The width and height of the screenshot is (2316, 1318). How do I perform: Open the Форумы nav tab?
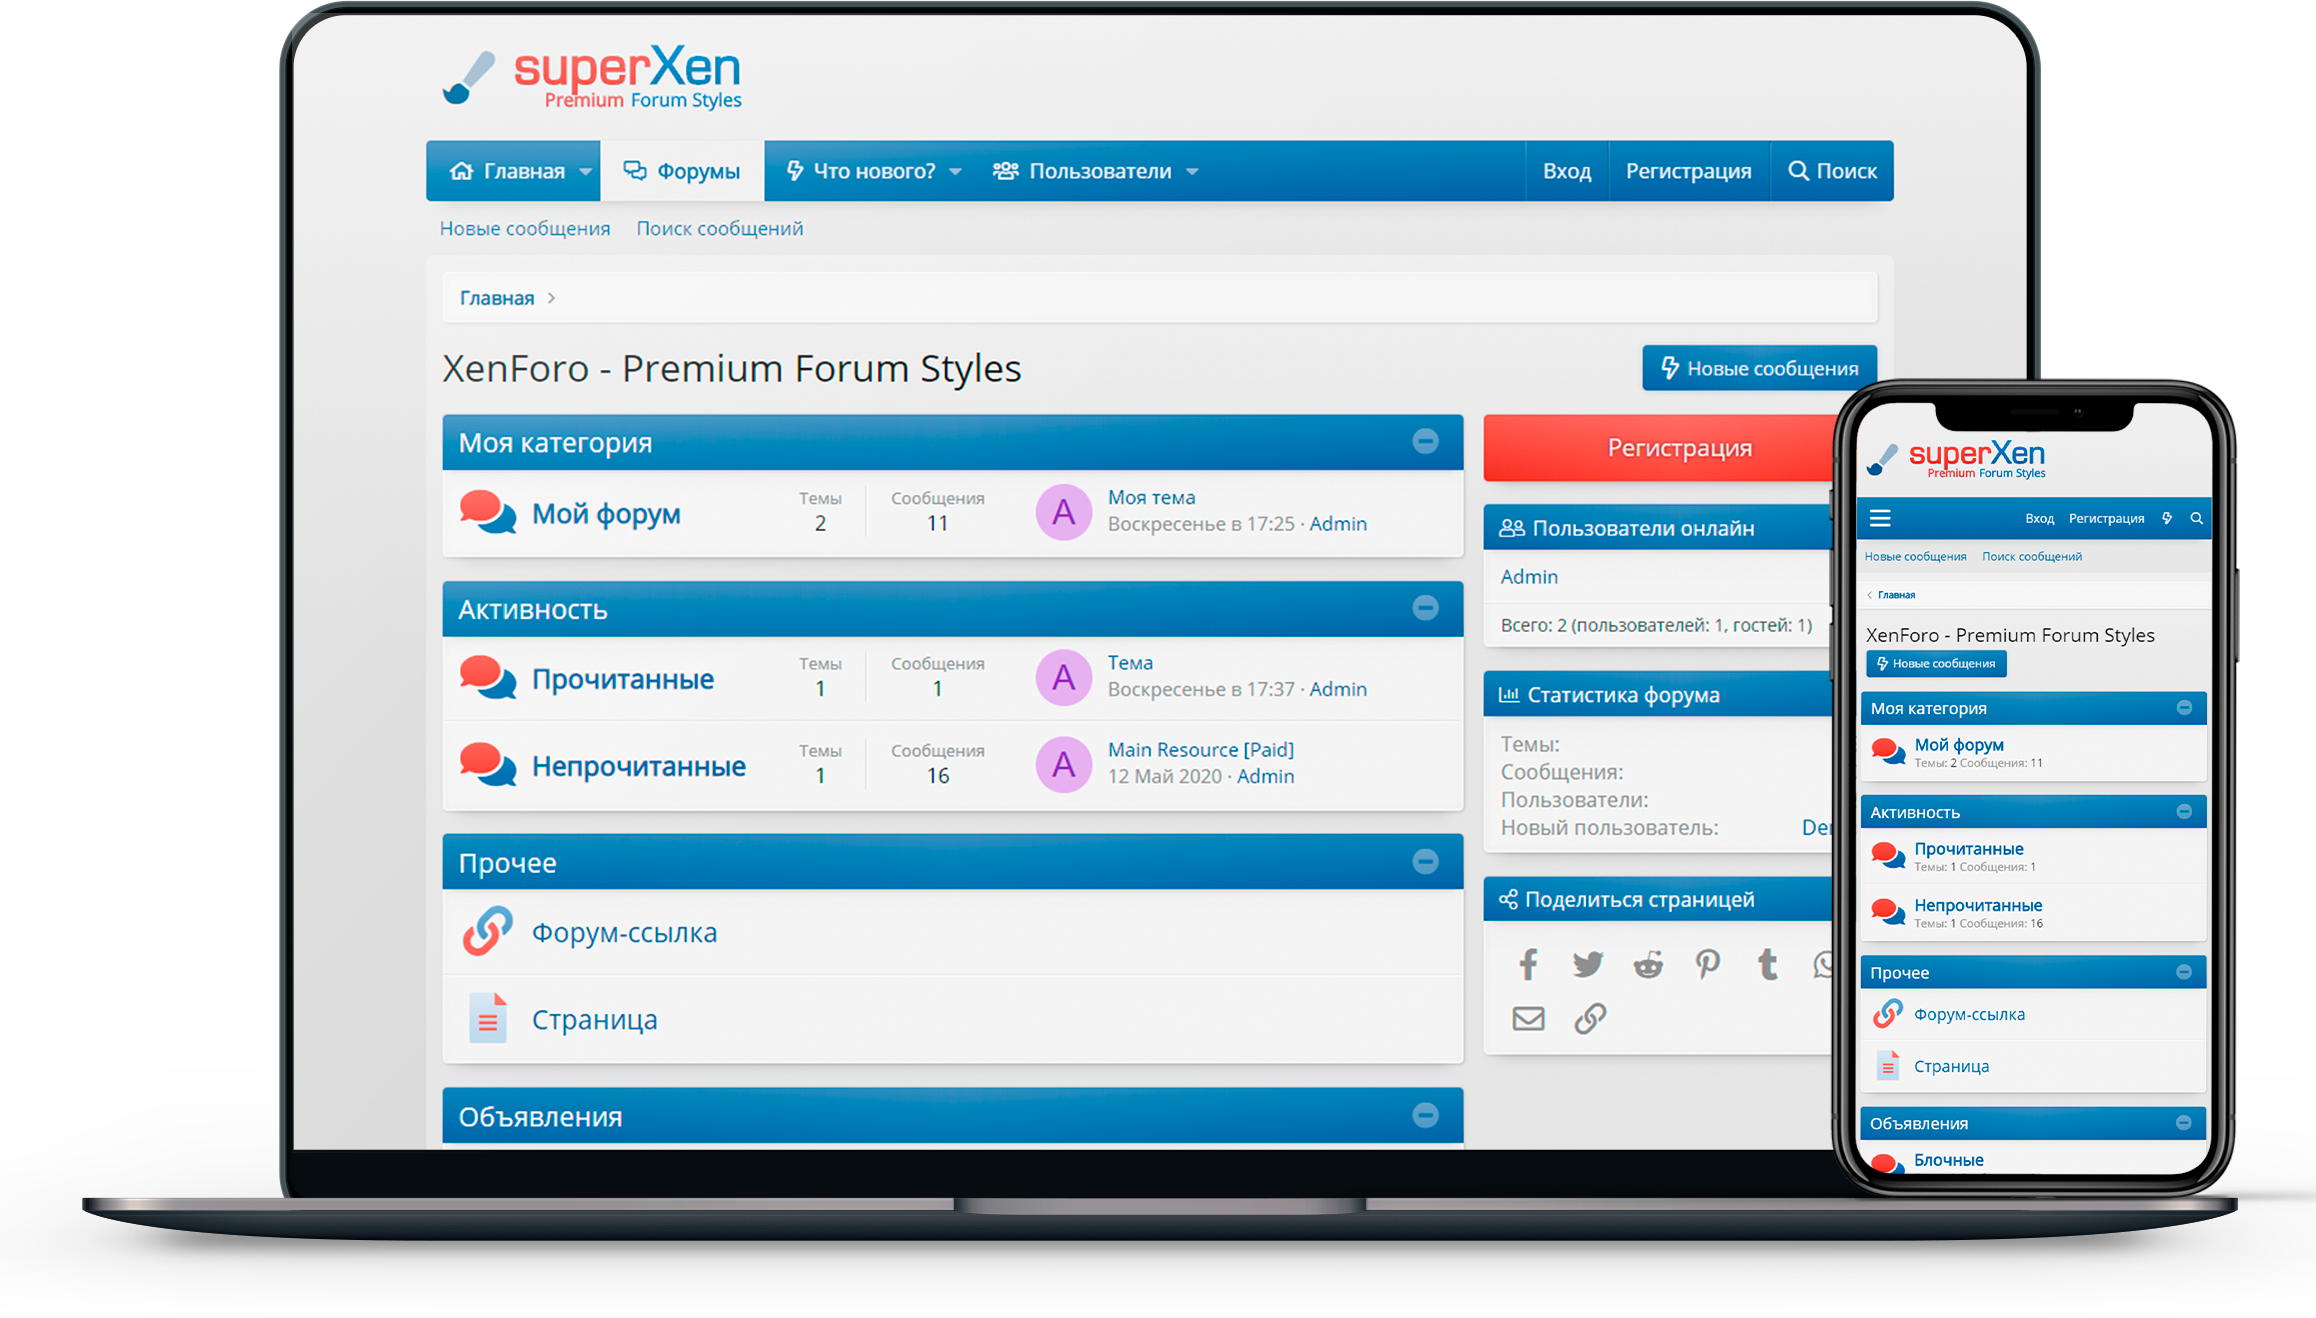coord(682,171)
